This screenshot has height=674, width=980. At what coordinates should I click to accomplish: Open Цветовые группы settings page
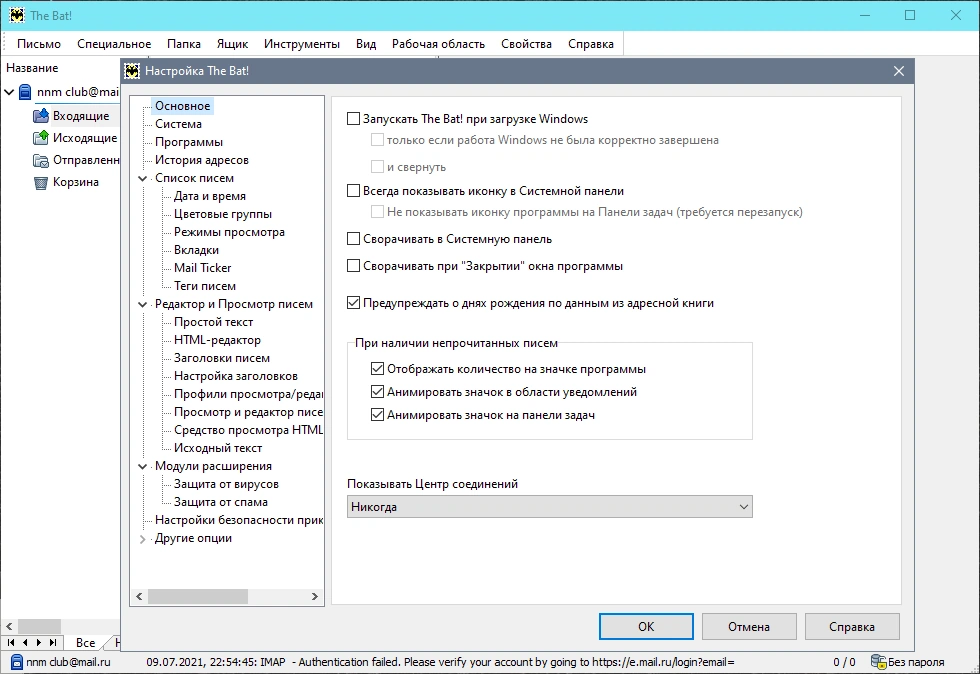[x=222, y=214]
